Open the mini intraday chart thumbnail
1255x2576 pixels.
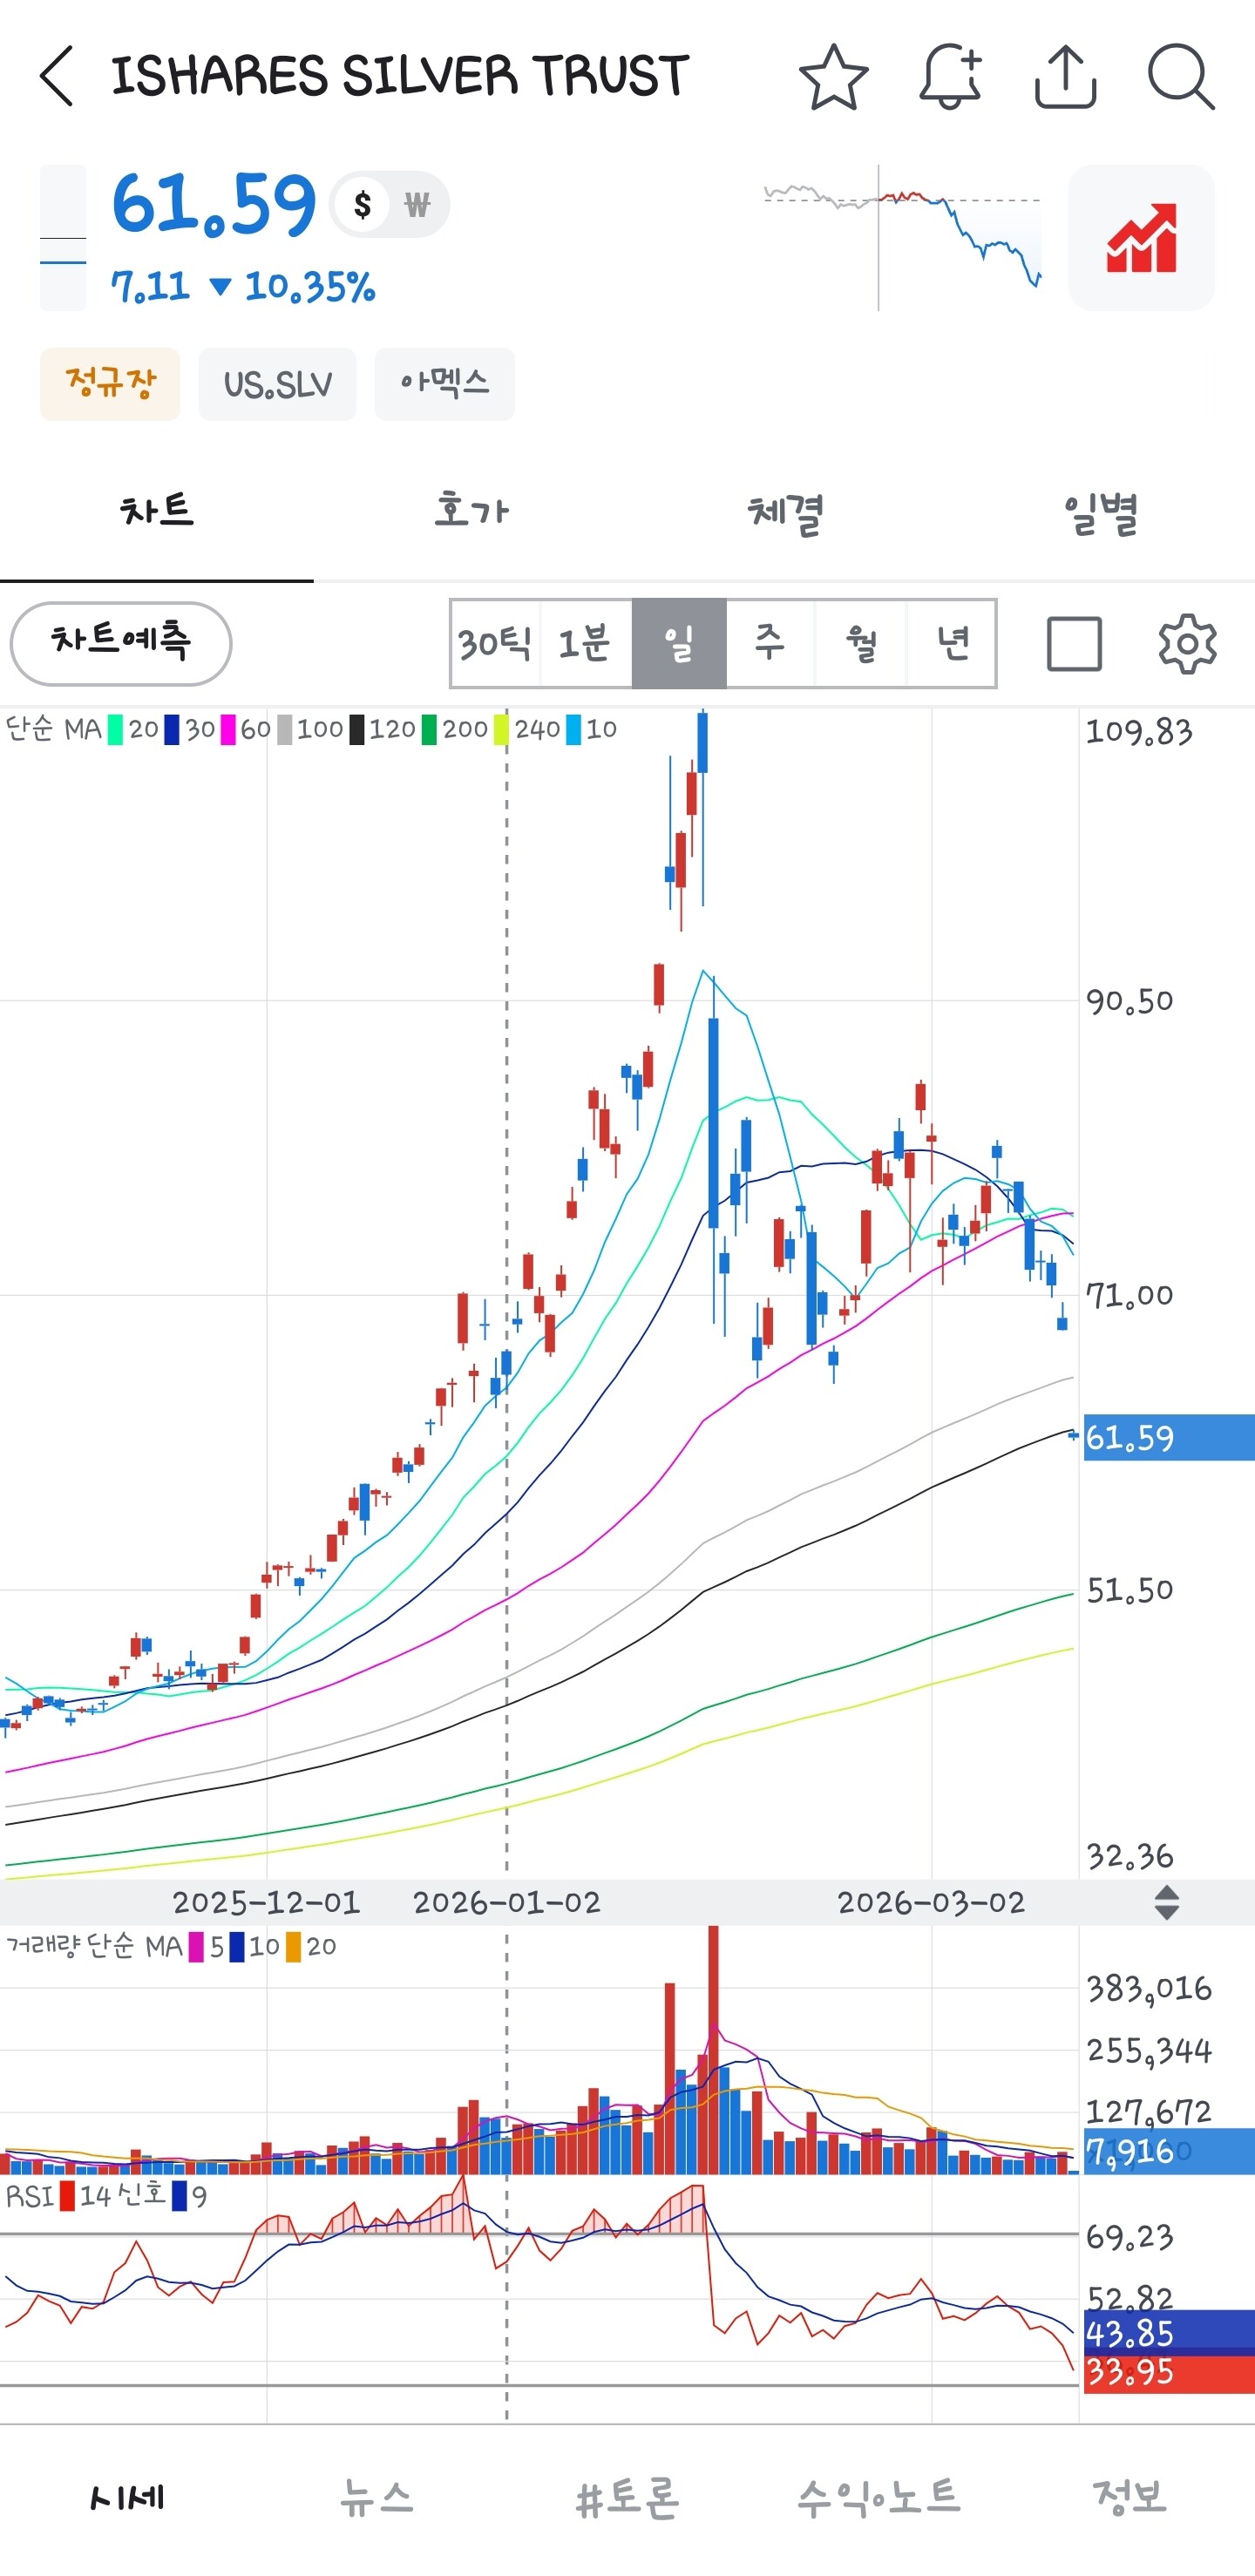[902, 238]
